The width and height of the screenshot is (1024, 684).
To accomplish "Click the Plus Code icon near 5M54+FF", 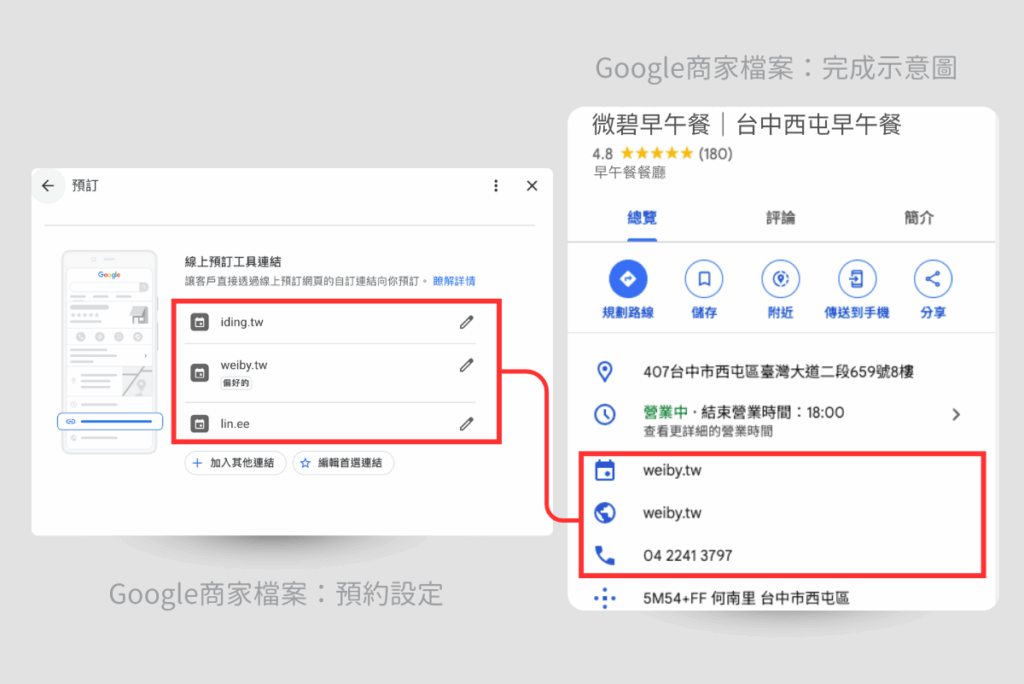I will [x=607, y=597].
